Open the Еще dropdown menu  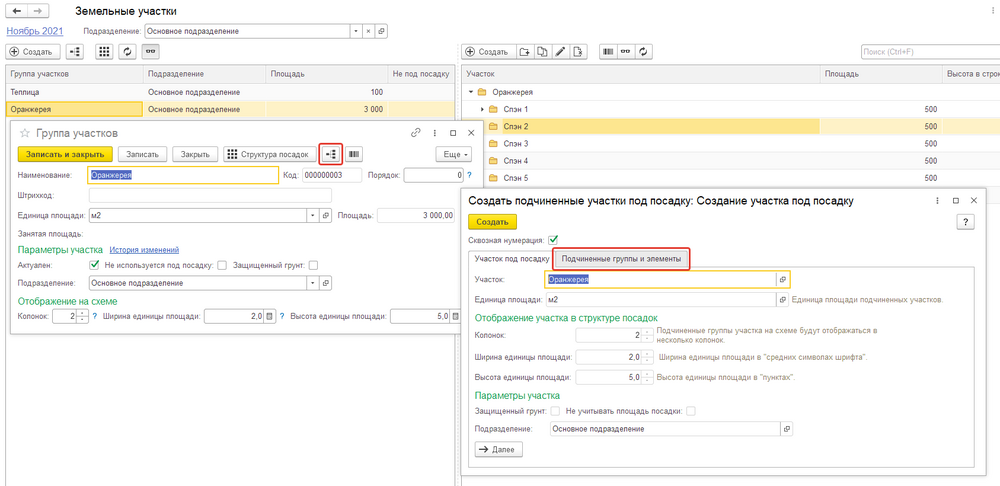click(x=453, y=154)
